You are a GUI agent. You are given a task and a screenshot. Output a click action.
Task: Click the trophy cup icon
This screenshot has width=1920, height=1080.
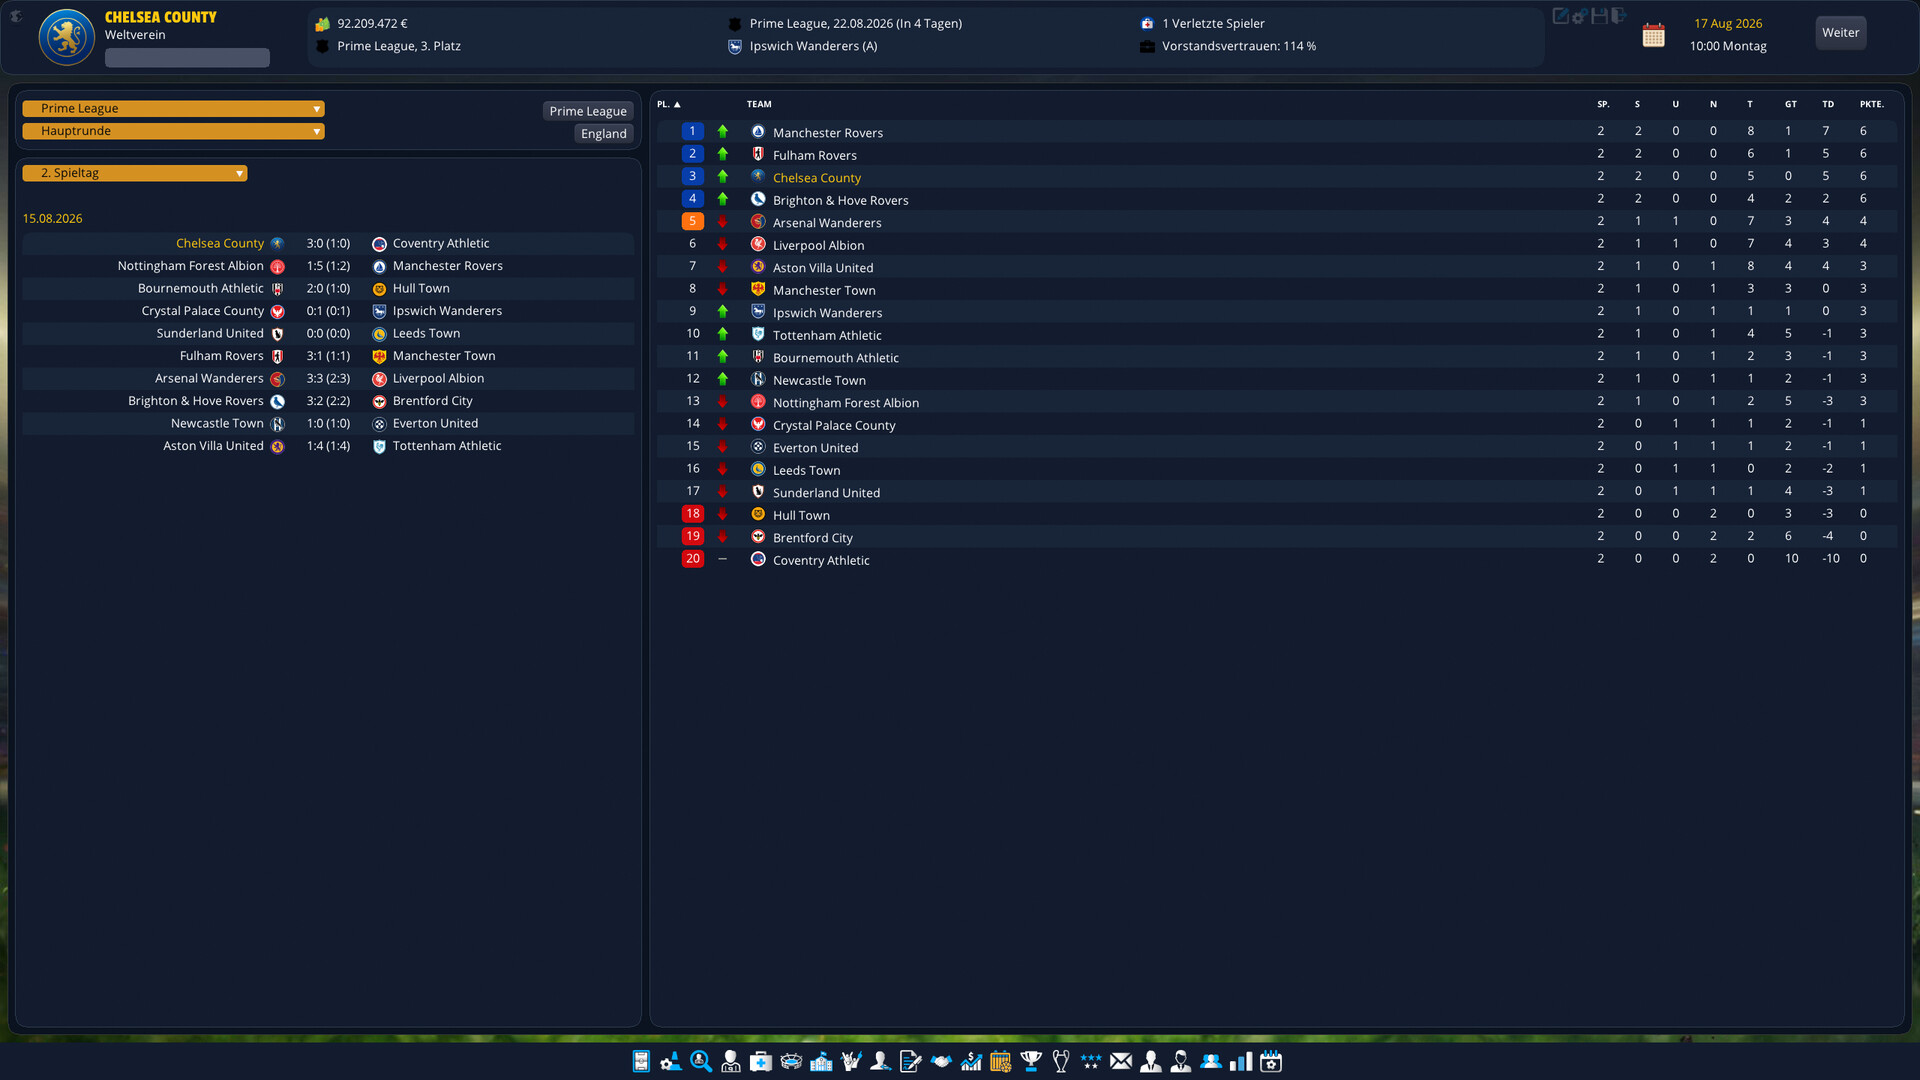(1031, 1061)
